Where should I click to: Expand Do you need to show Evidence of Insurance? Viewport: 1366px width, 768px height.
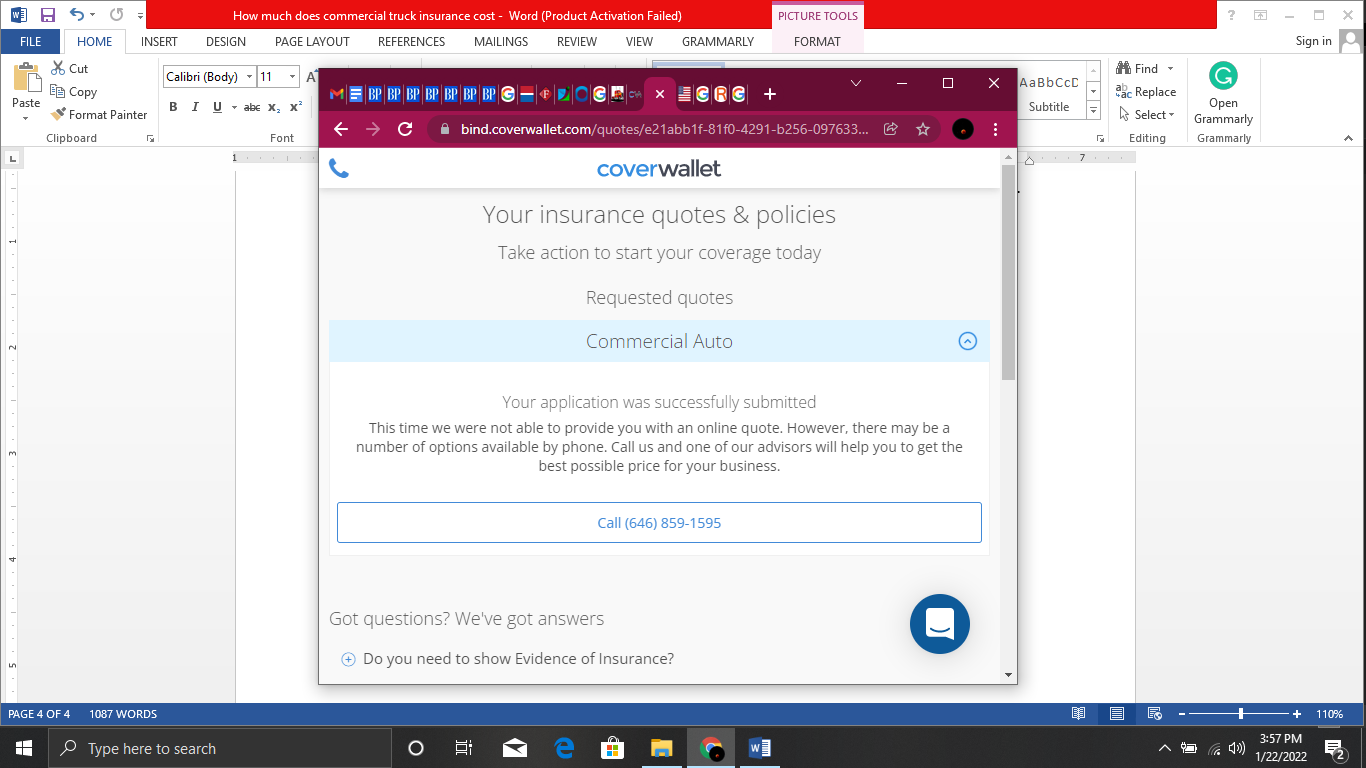(508, 659)
